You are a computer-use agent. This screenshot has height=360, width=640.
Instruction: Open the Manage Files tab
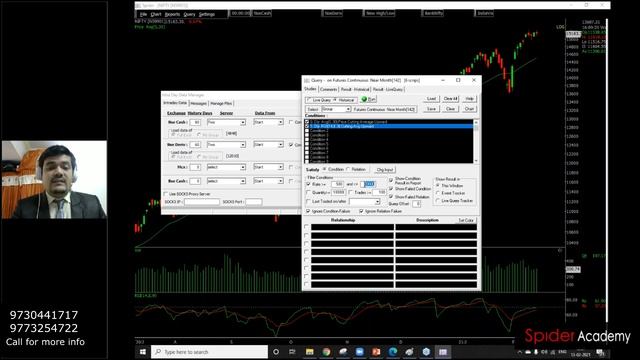pos(221,104)
